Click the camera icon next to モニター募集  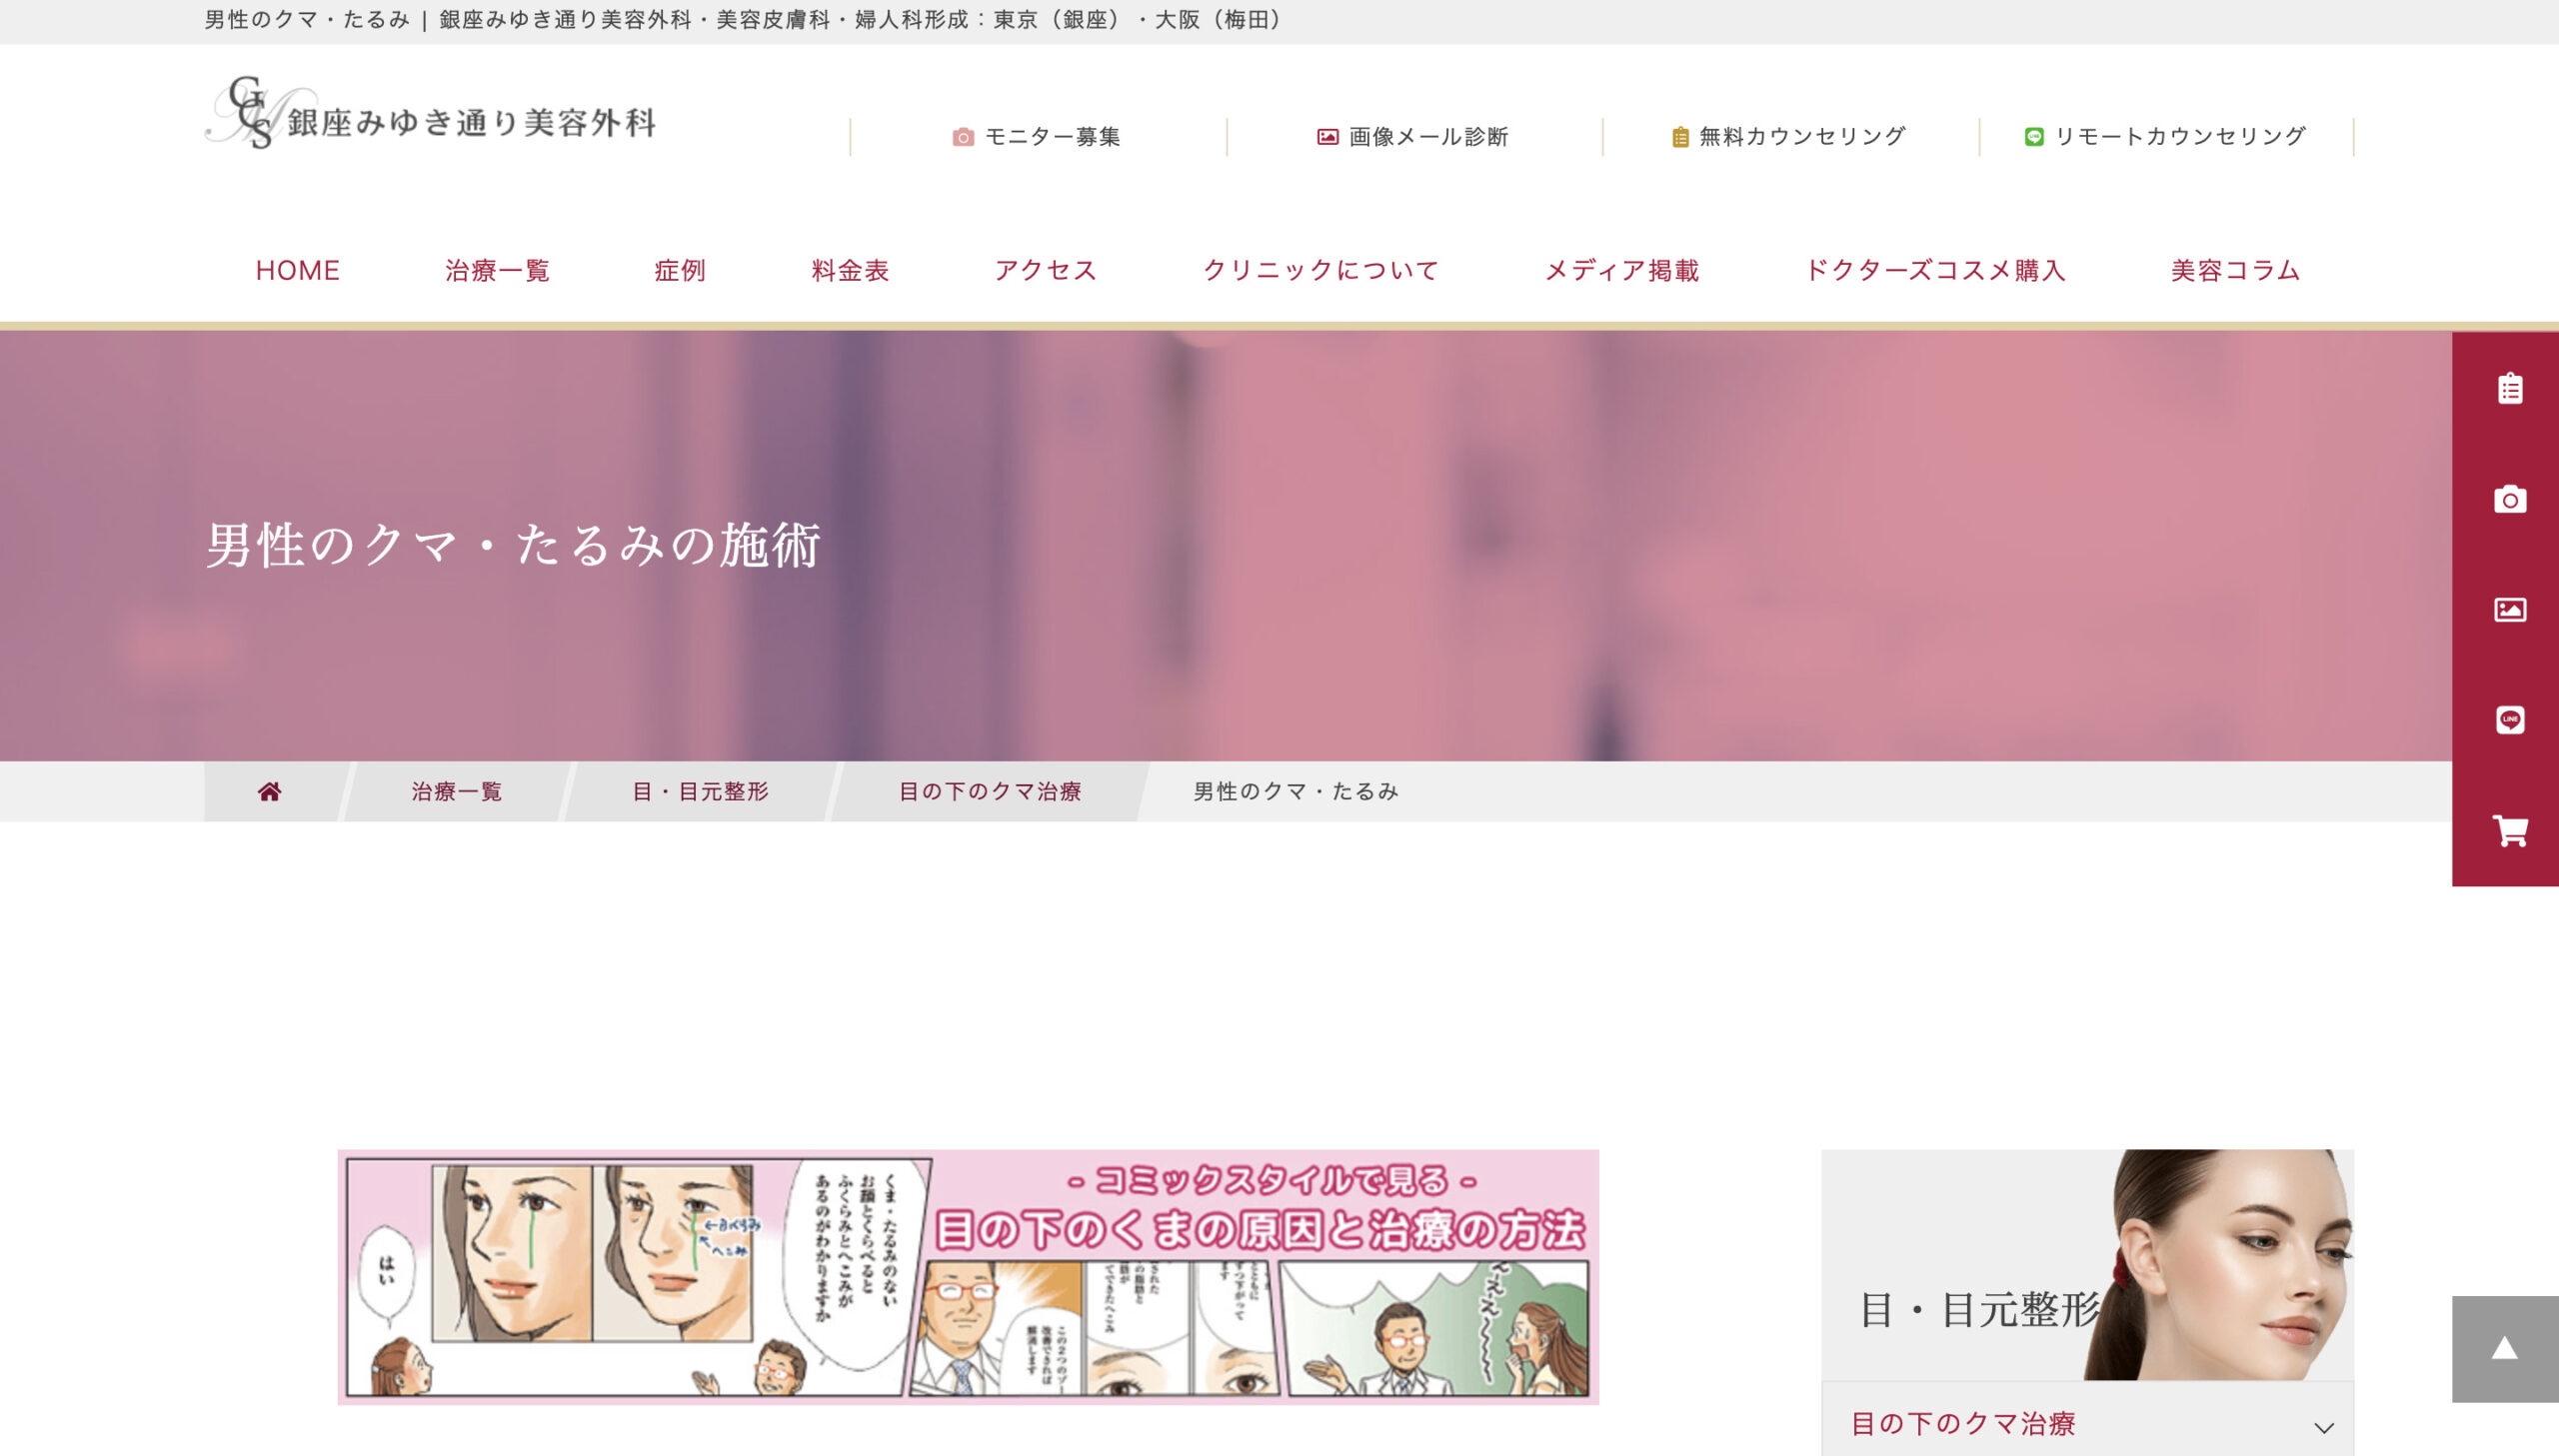(963, 137)
